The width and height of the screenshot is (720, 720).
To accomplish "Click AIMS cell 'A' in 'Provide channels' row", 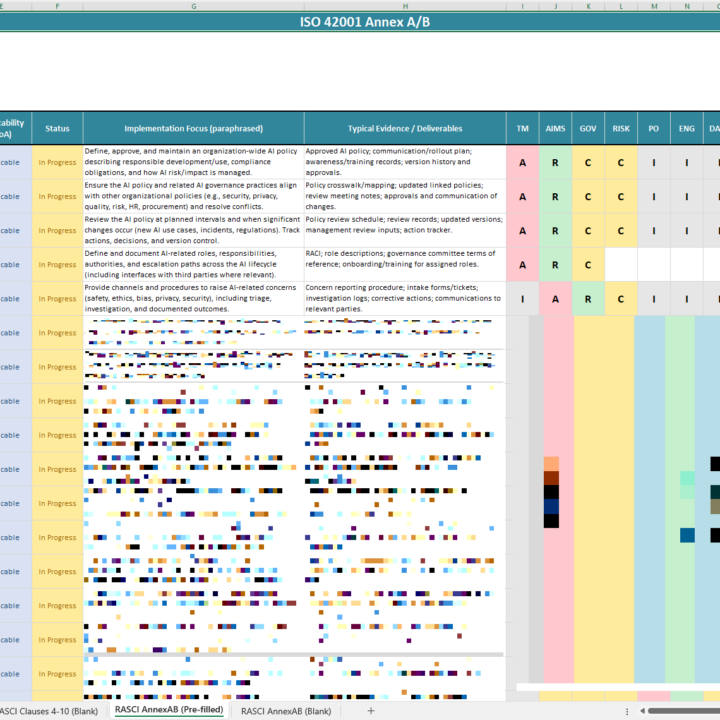I will coord(555,299).
